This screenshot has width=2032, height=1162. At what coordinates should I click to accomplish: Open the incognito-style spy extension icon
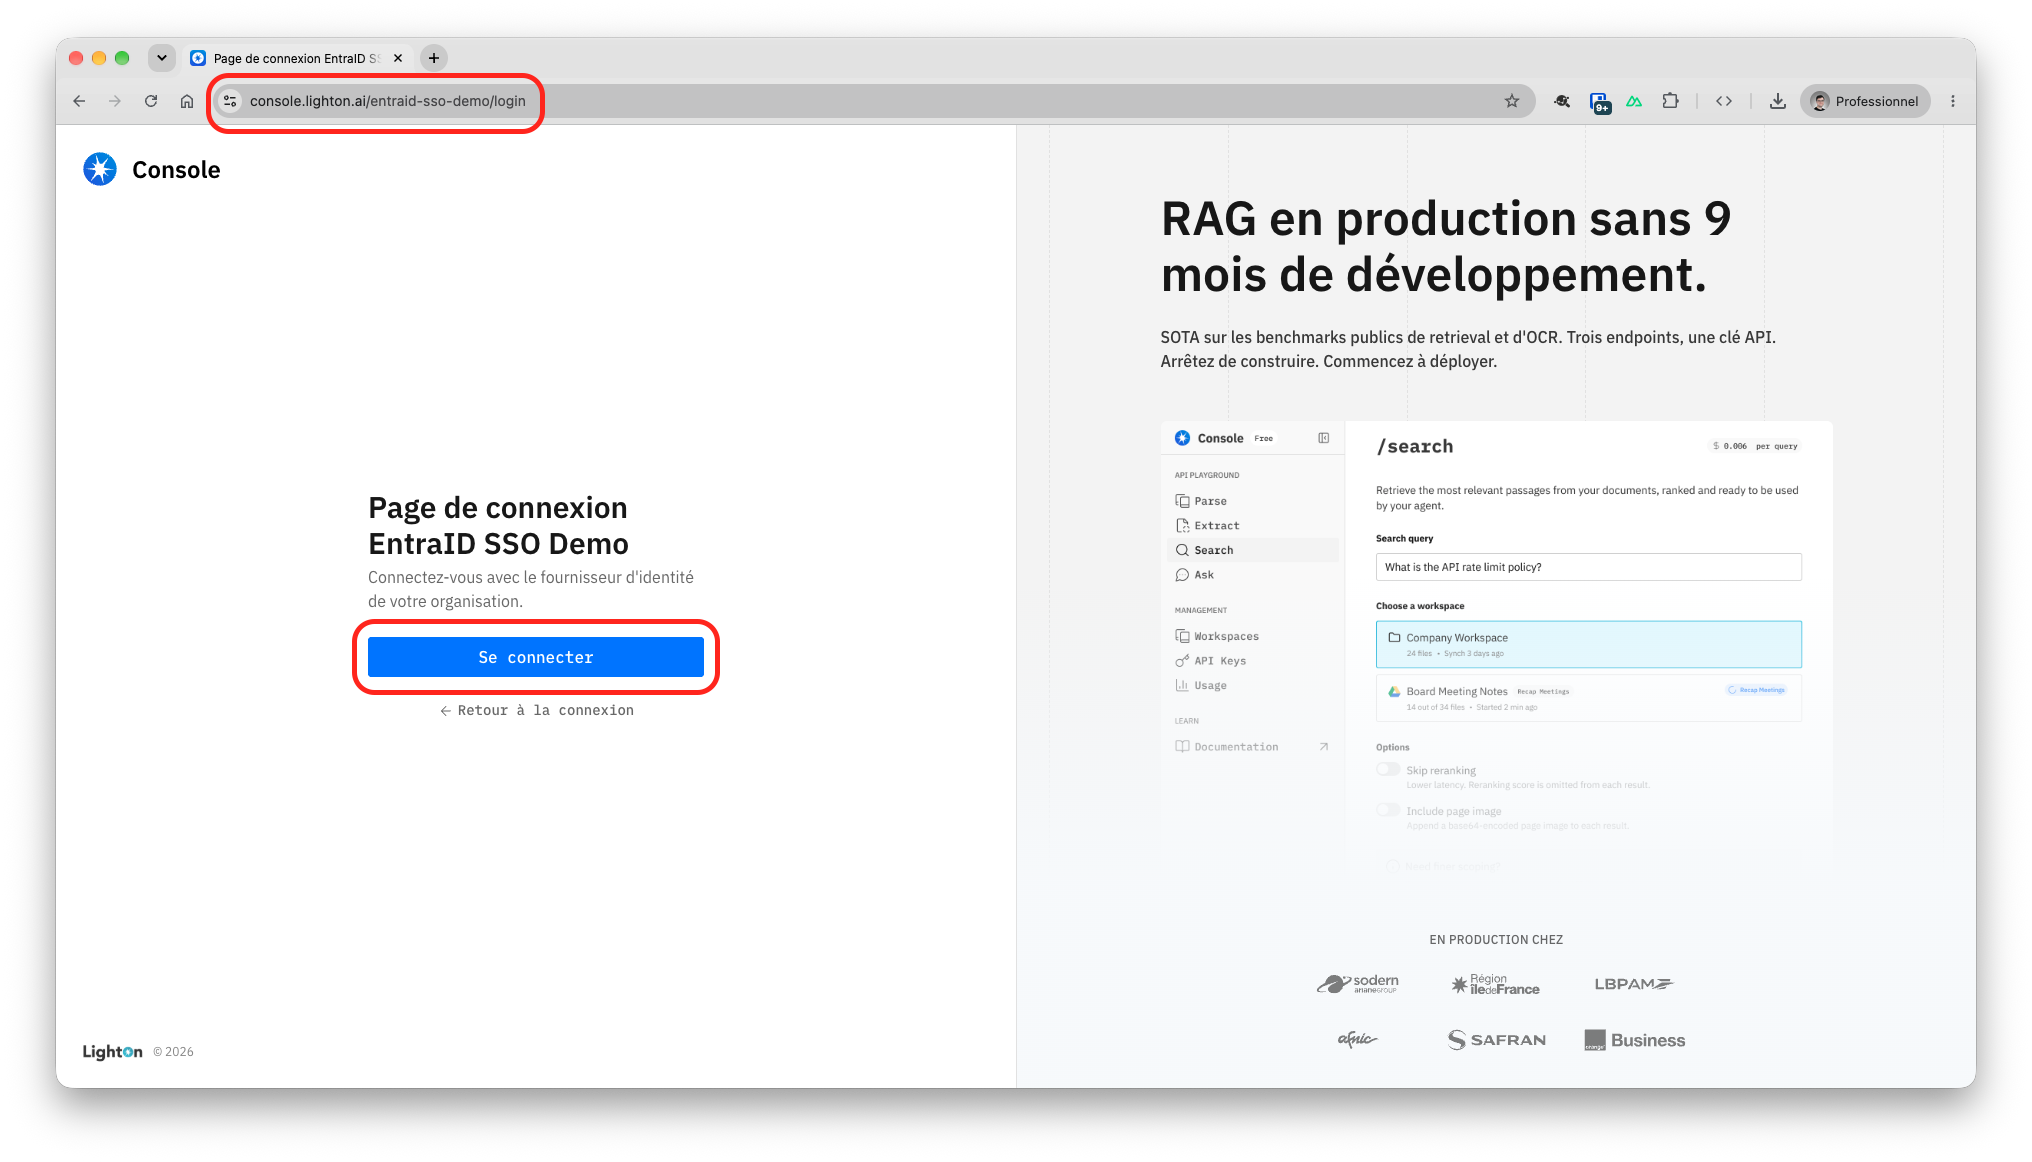point(1562,101)
